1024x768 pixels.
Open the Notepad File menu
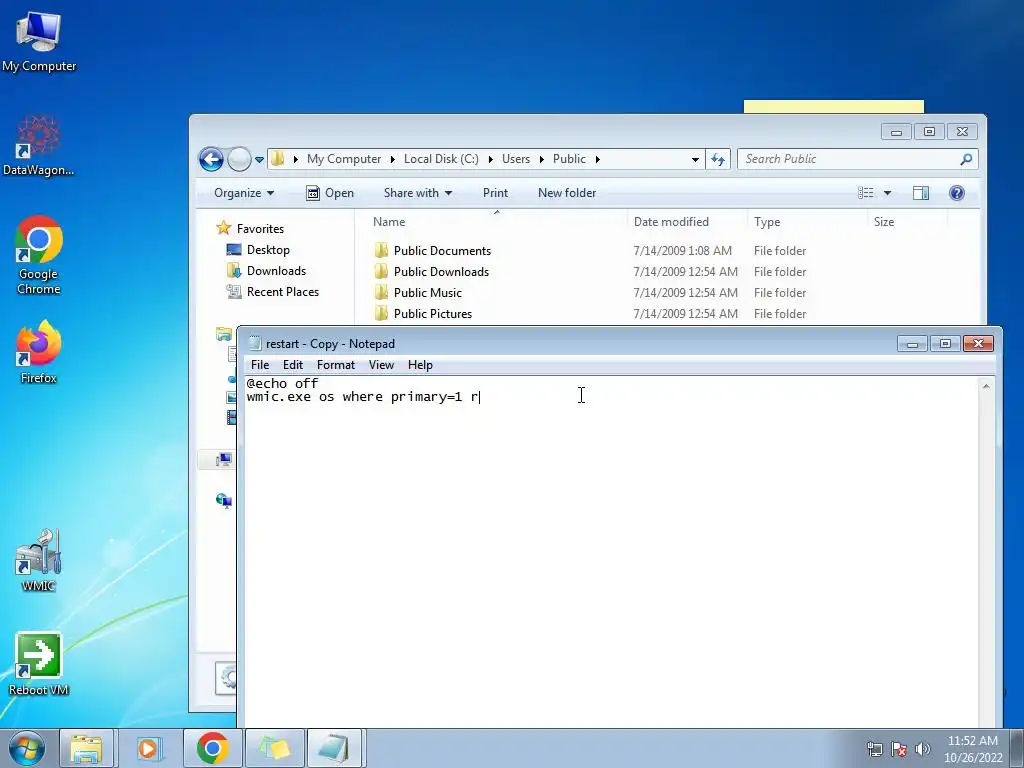coord(260,365)
